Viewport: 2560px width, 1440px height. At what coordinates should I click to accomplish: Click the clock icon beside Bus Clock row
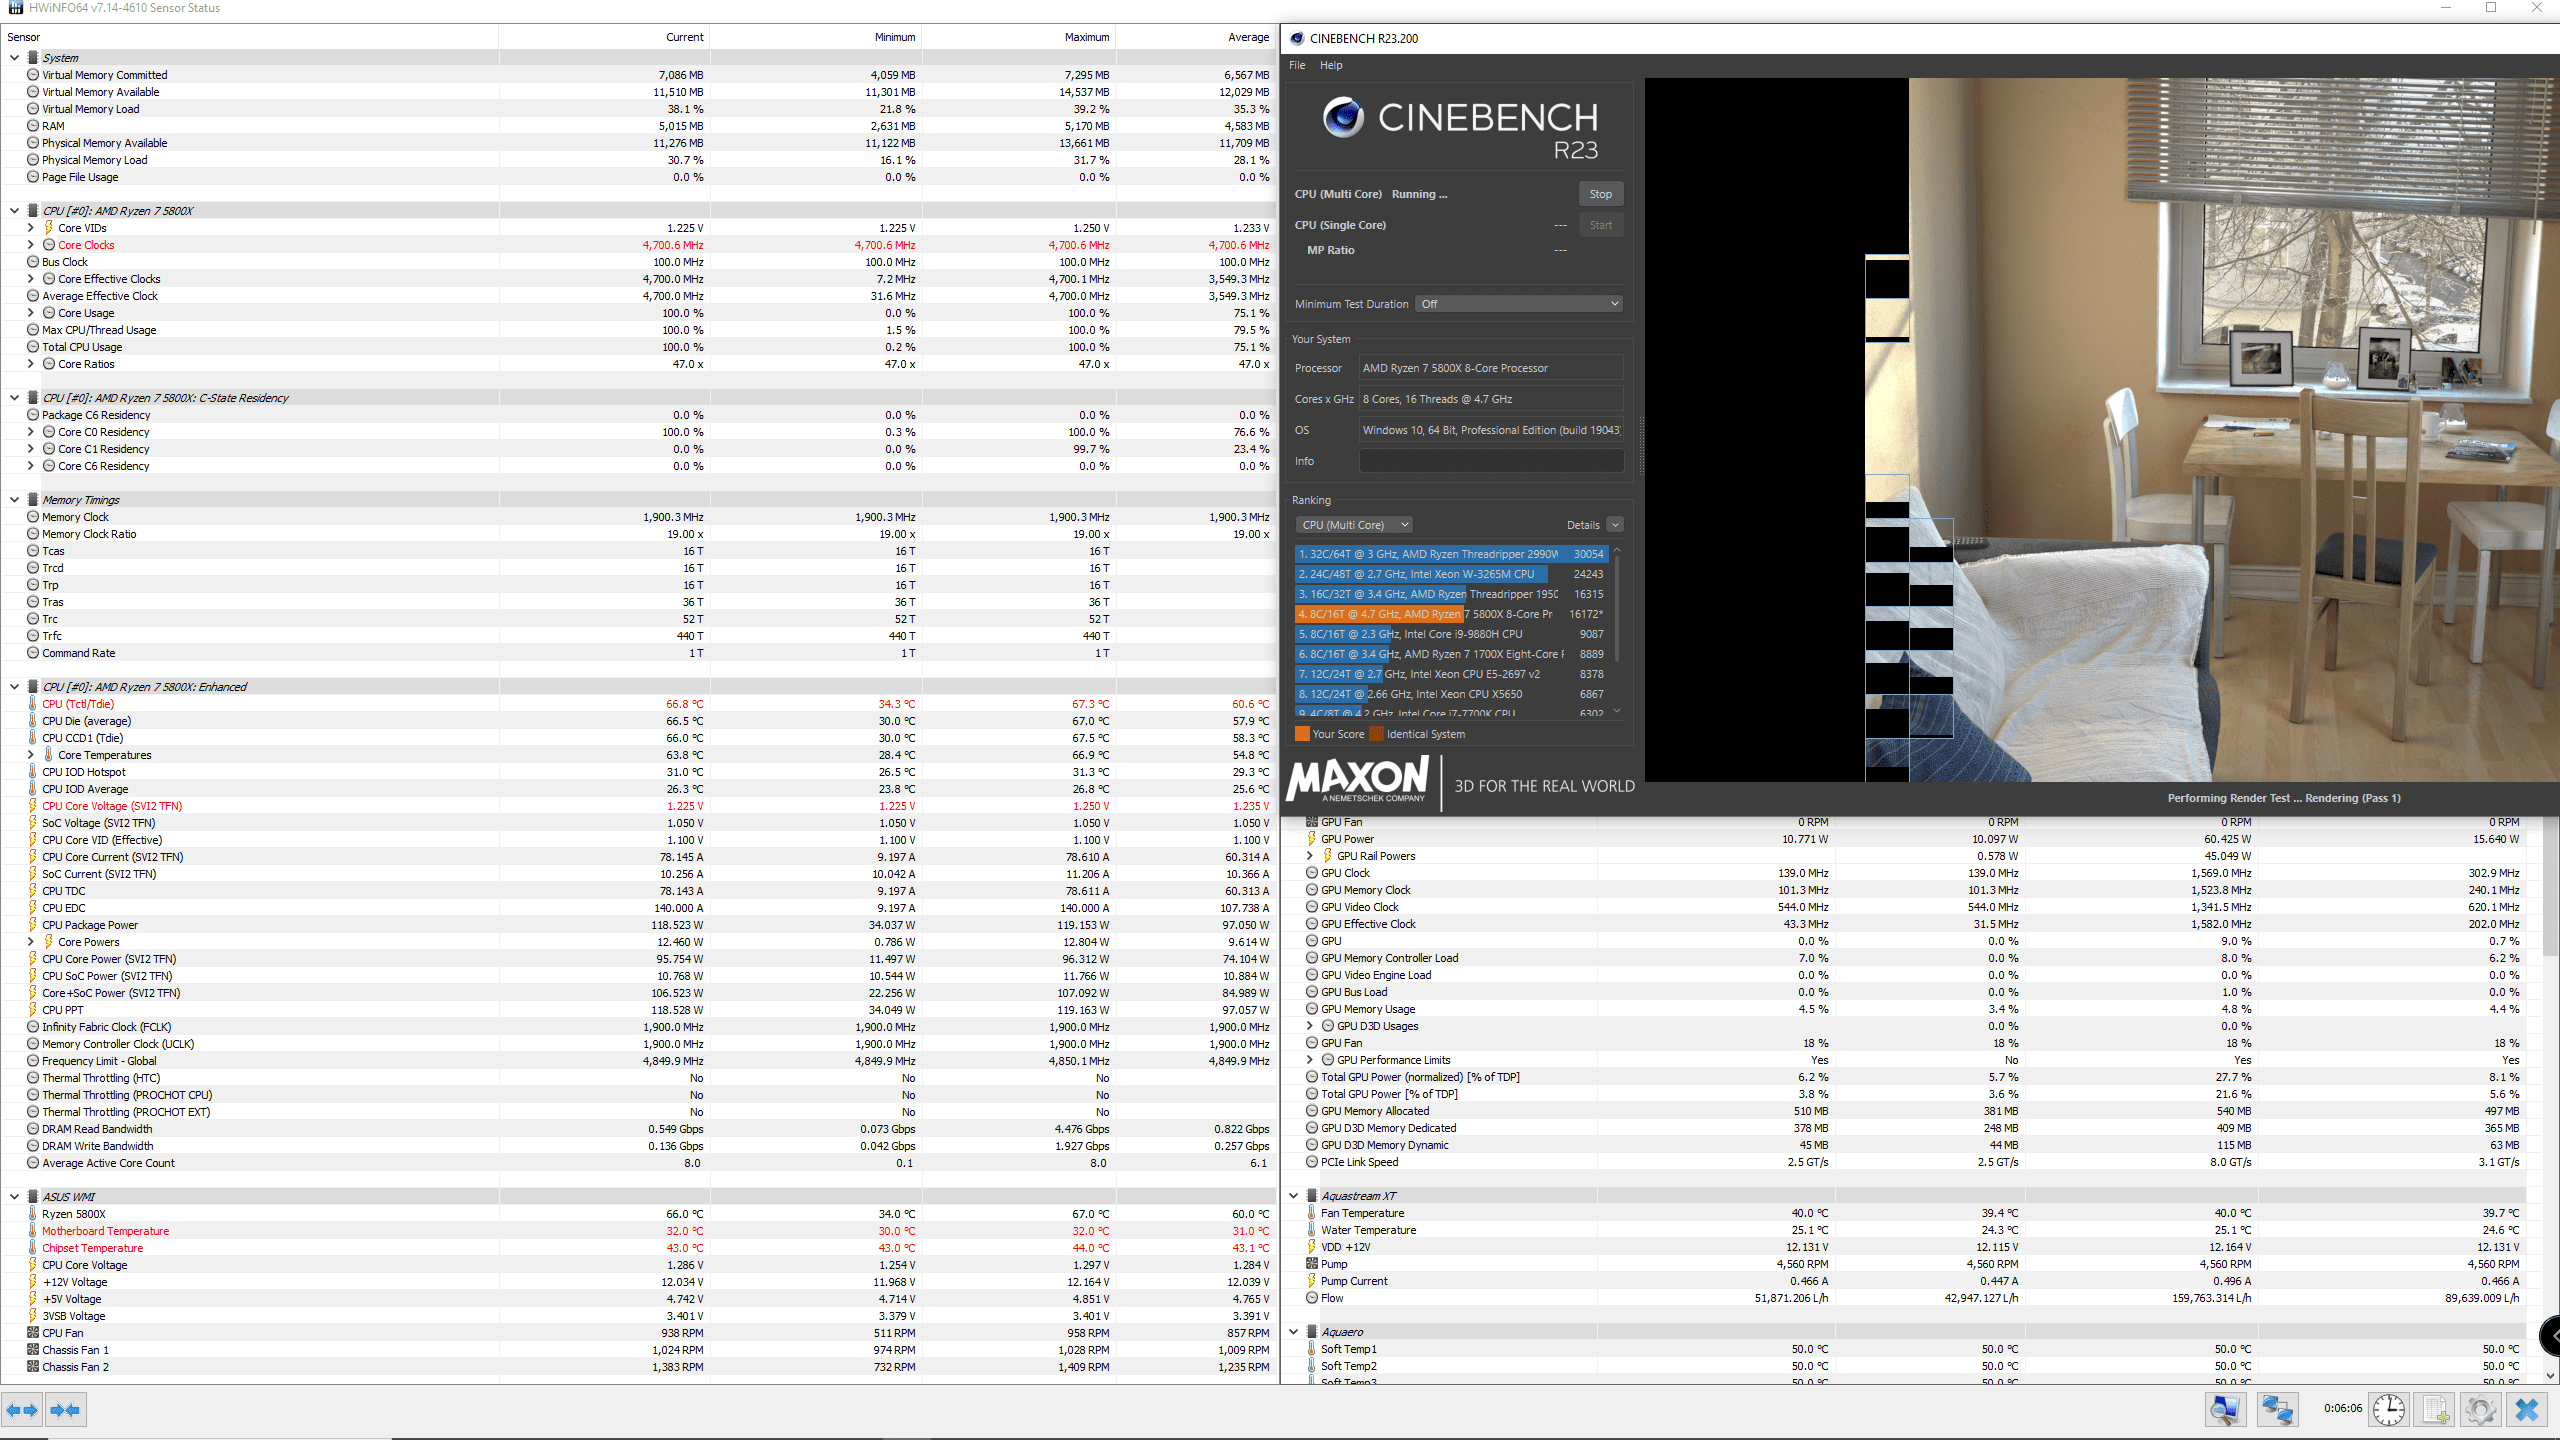[33, 262]
